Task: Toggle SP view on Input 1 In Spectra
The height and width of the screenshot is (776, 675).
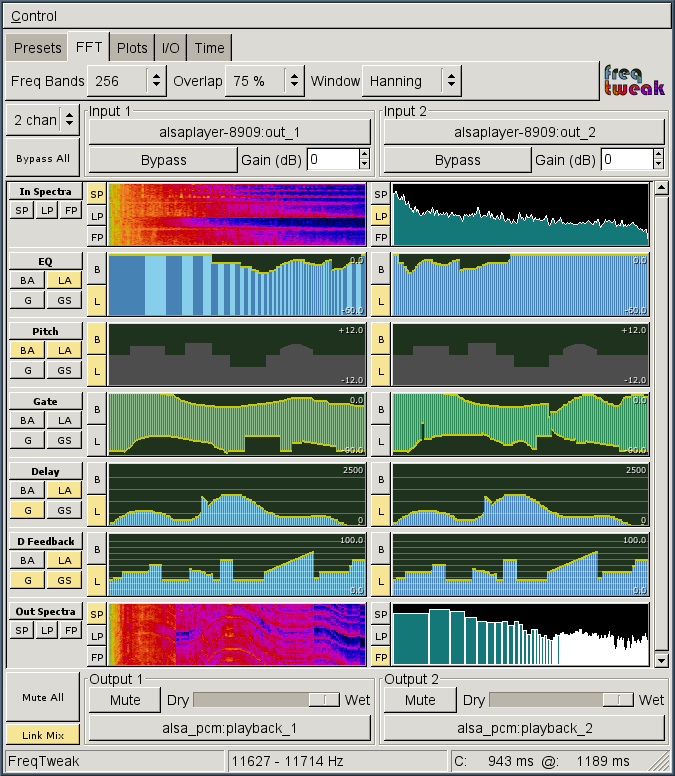Action: [97, 194]
